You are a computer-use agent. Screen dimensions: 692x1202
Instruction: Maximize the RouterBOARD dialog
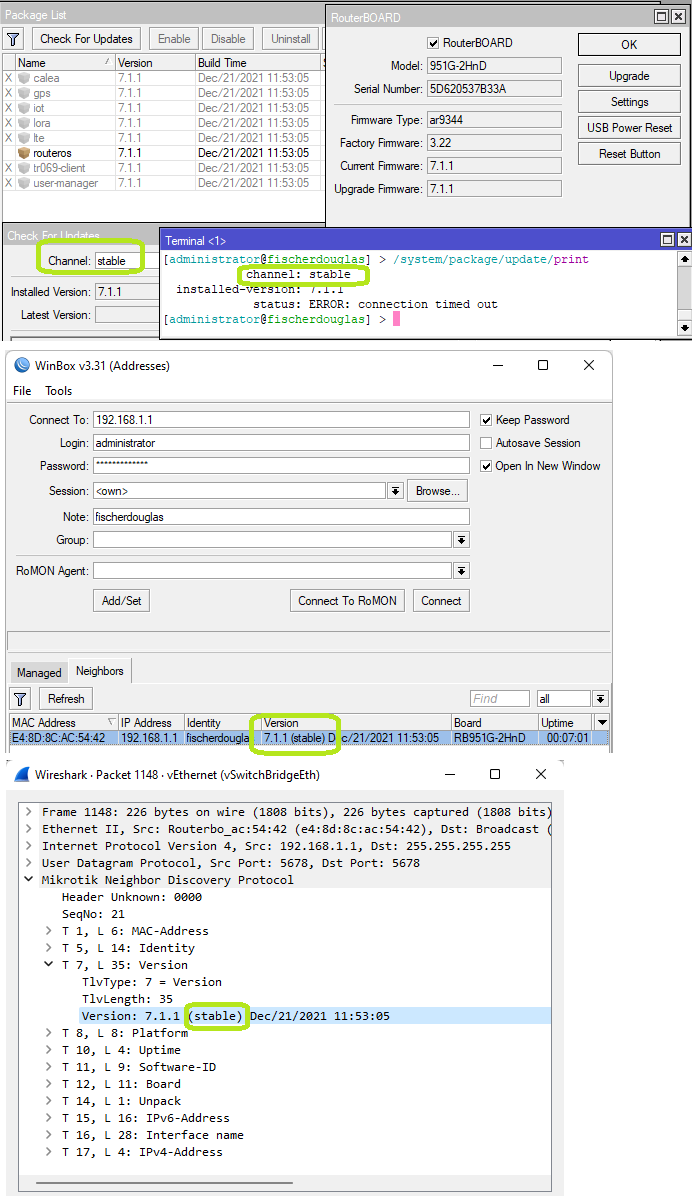click(x=661, y=16)
